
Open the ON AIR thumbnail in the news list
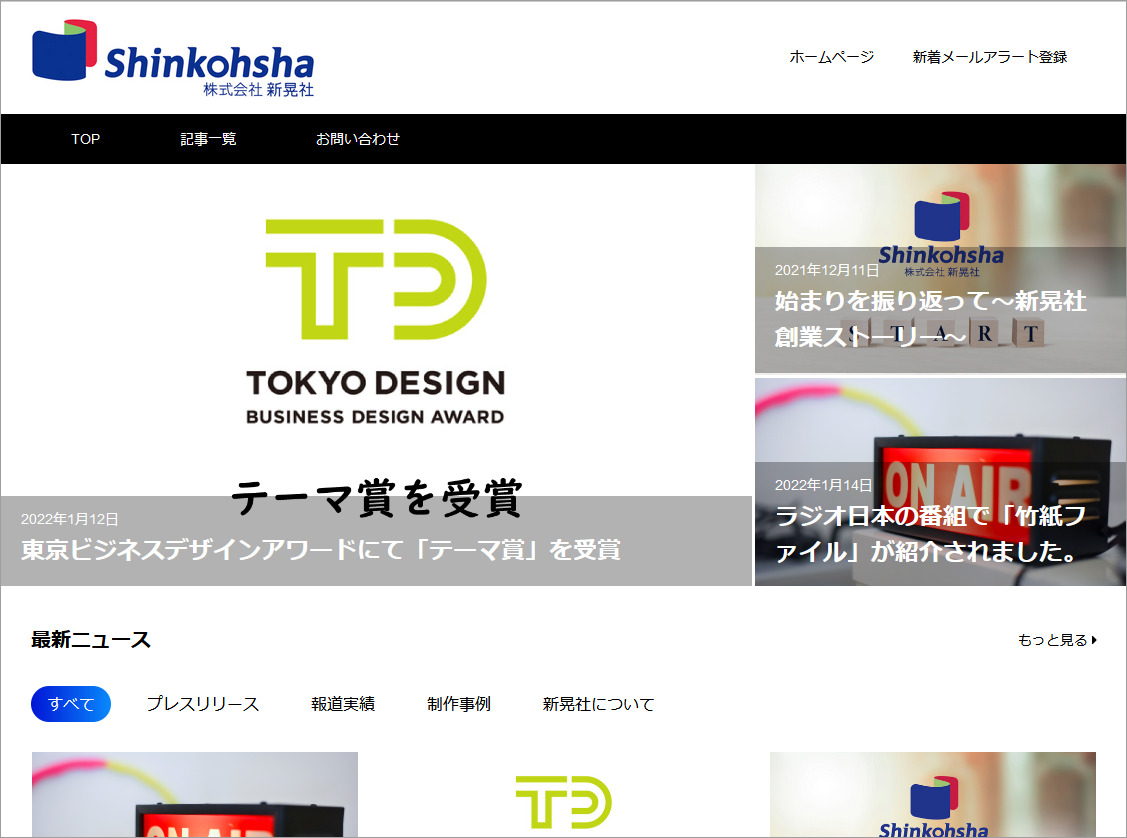pos(195,794)
